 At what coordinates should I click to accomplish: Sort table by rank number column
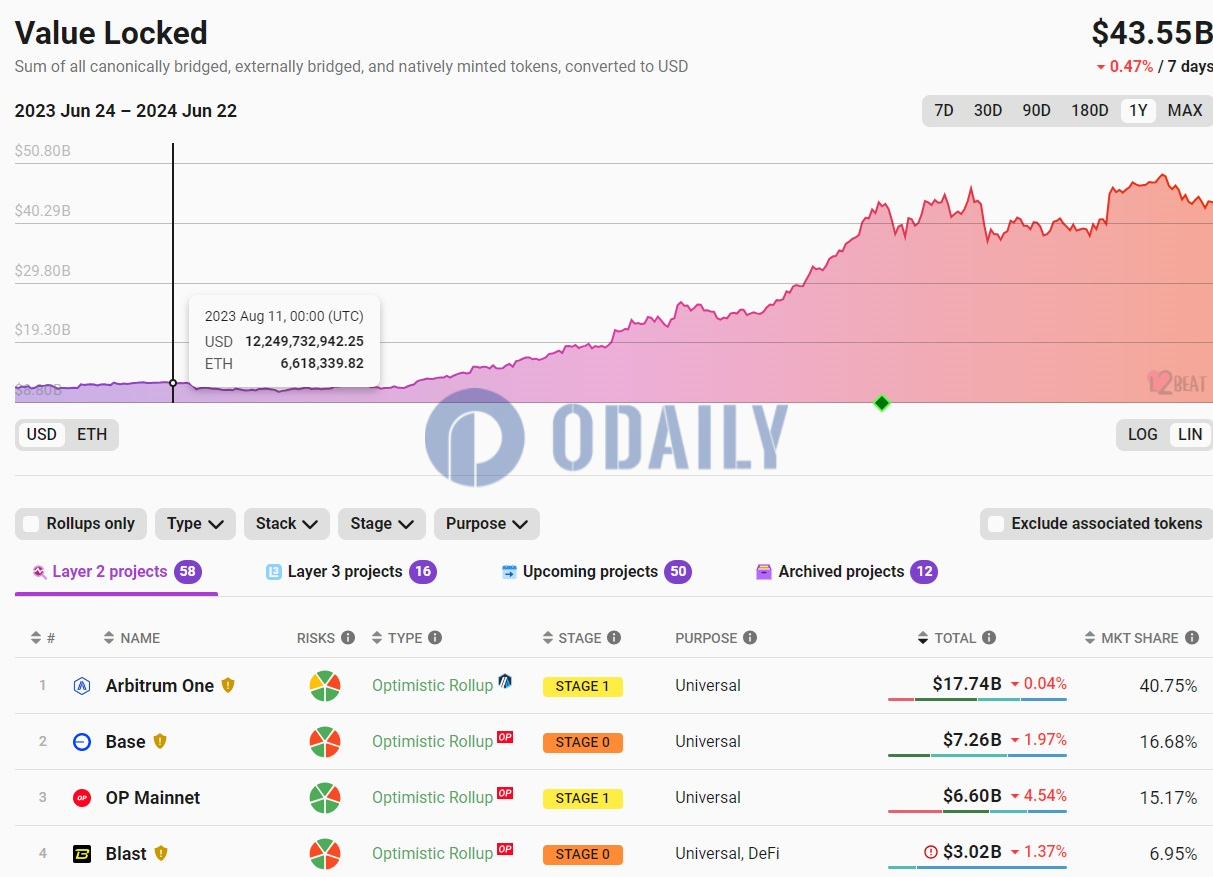click(x=42, y=638)
